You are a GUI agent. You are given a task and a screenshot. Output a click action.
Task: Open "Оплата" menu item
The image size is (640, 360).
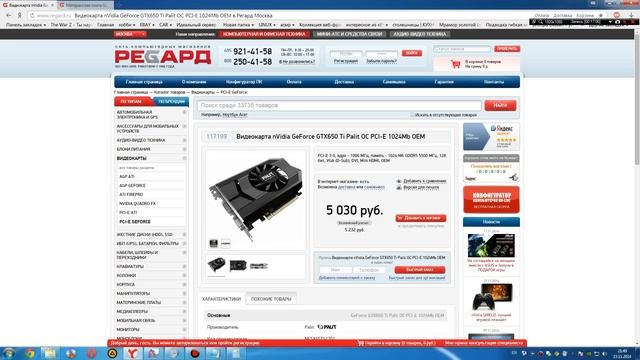tap(294, 82)
